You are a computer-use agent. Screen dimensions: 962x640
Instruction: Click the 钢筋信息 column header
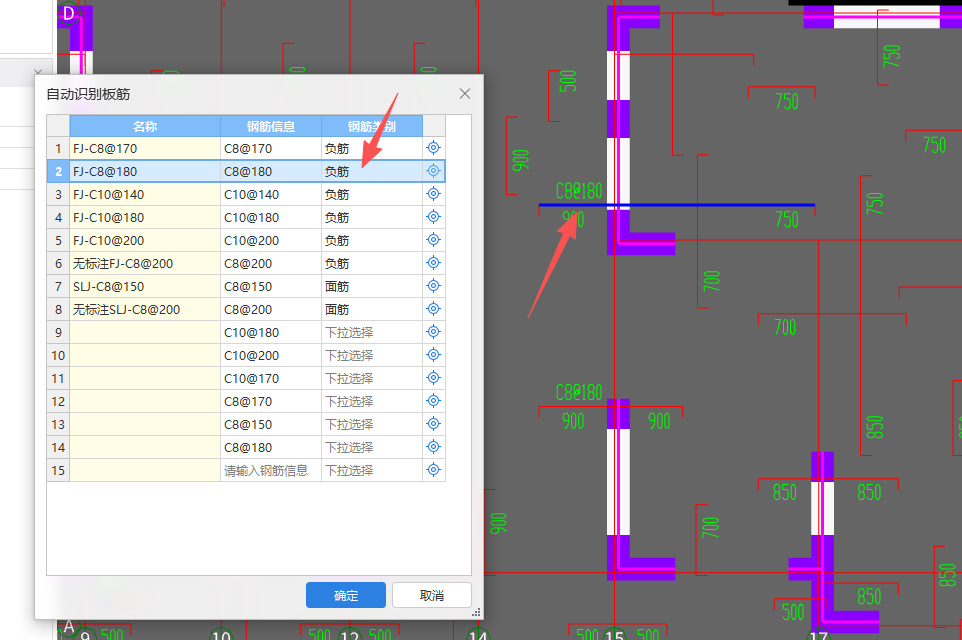(x=271, y=126)
